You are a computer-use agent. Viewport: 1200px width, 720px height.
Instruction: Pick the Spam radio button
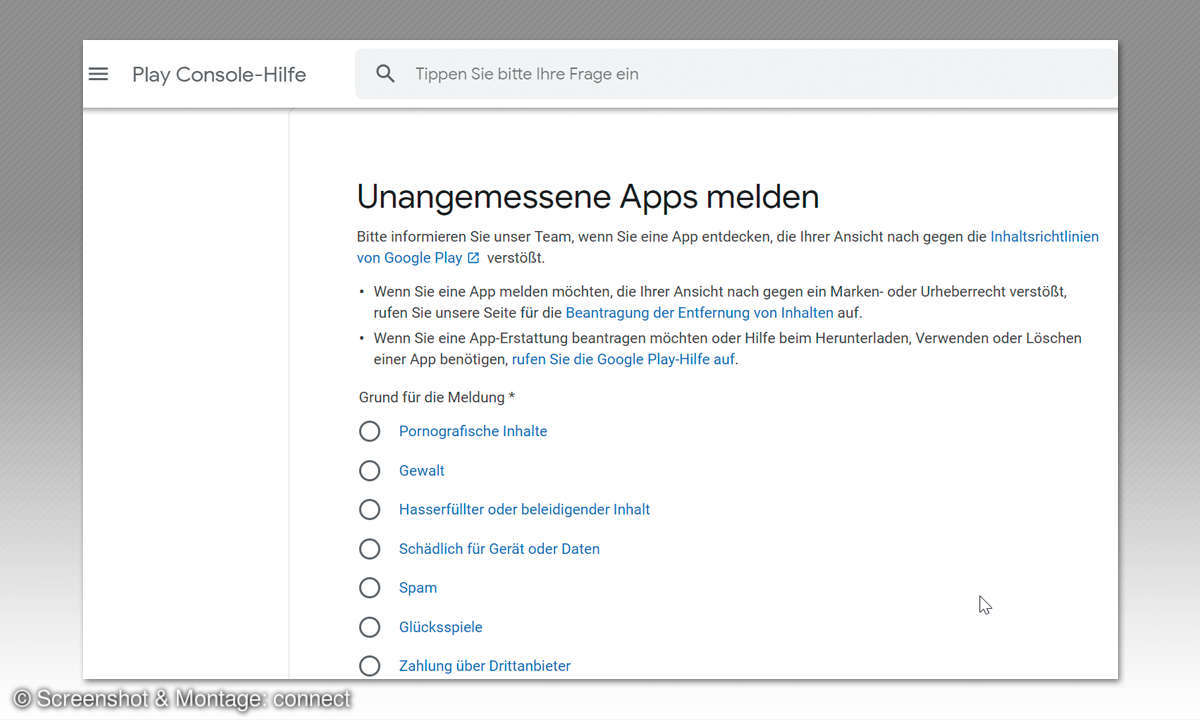coord(370,588)
